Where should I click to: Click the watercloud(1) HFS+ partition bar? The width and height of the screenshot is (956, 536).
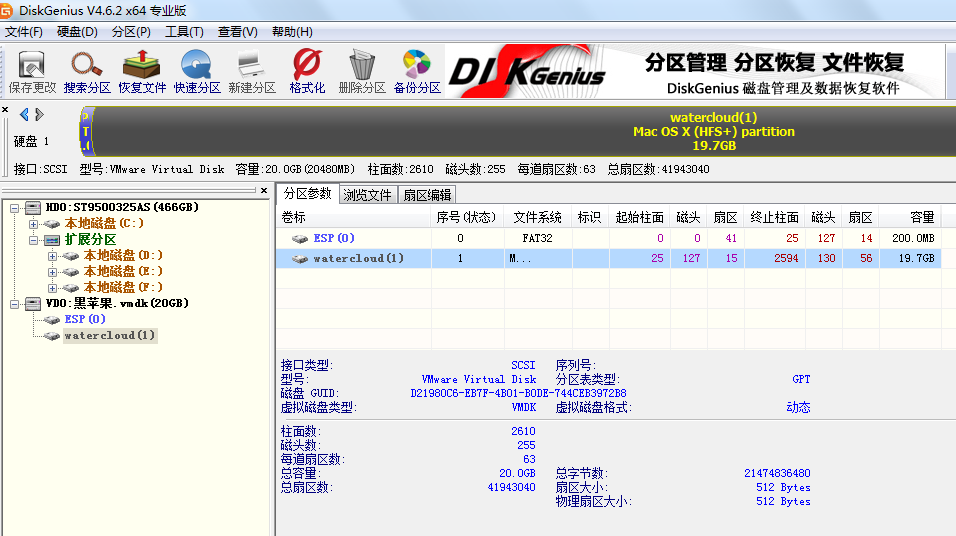click(x=524, y=131)
